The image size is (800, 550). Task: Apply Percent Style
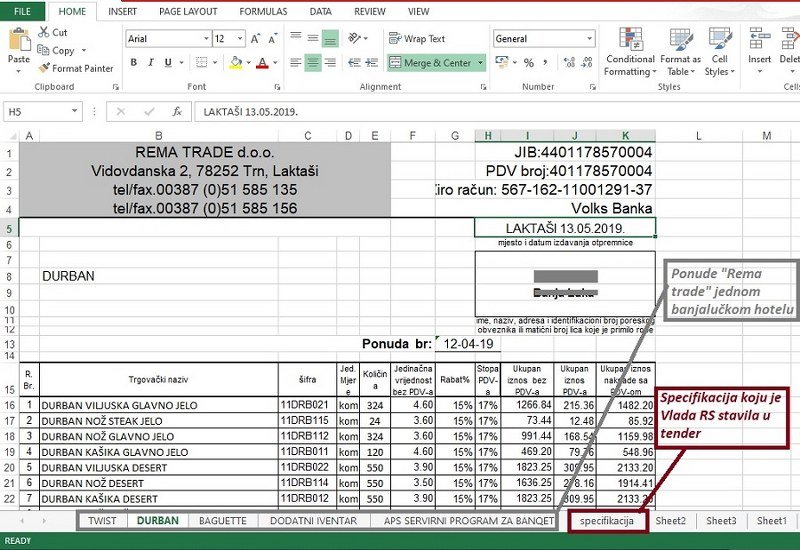529,63
